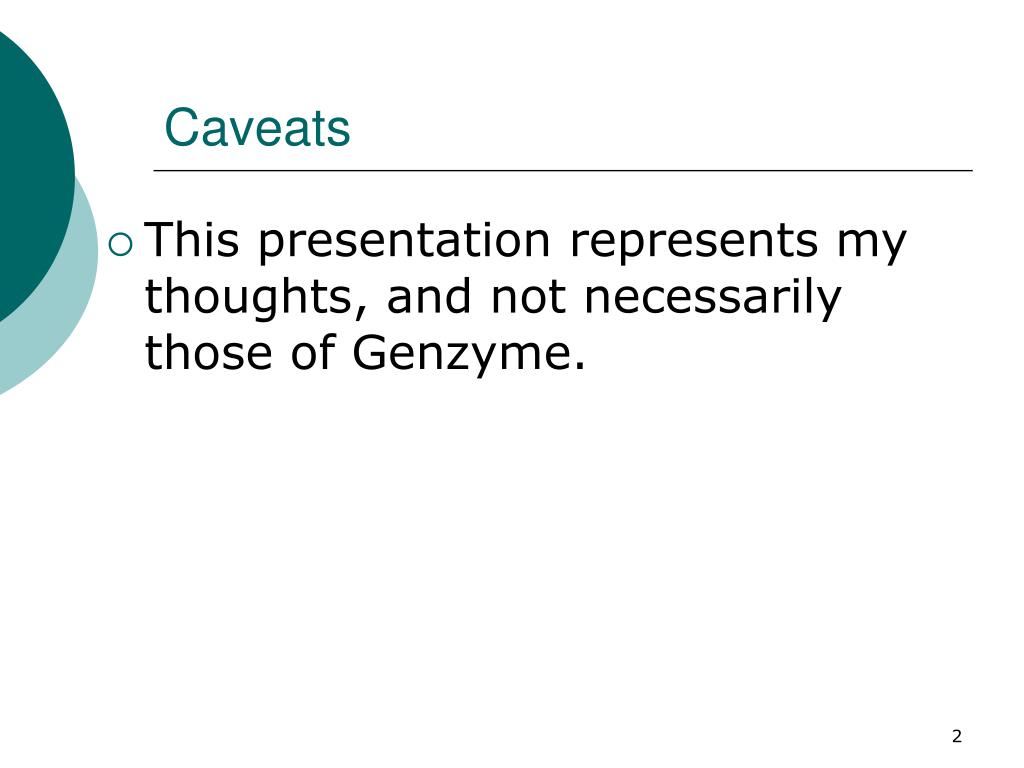
Task: Click the word "represents" in the first line
Action: [694, 243]
